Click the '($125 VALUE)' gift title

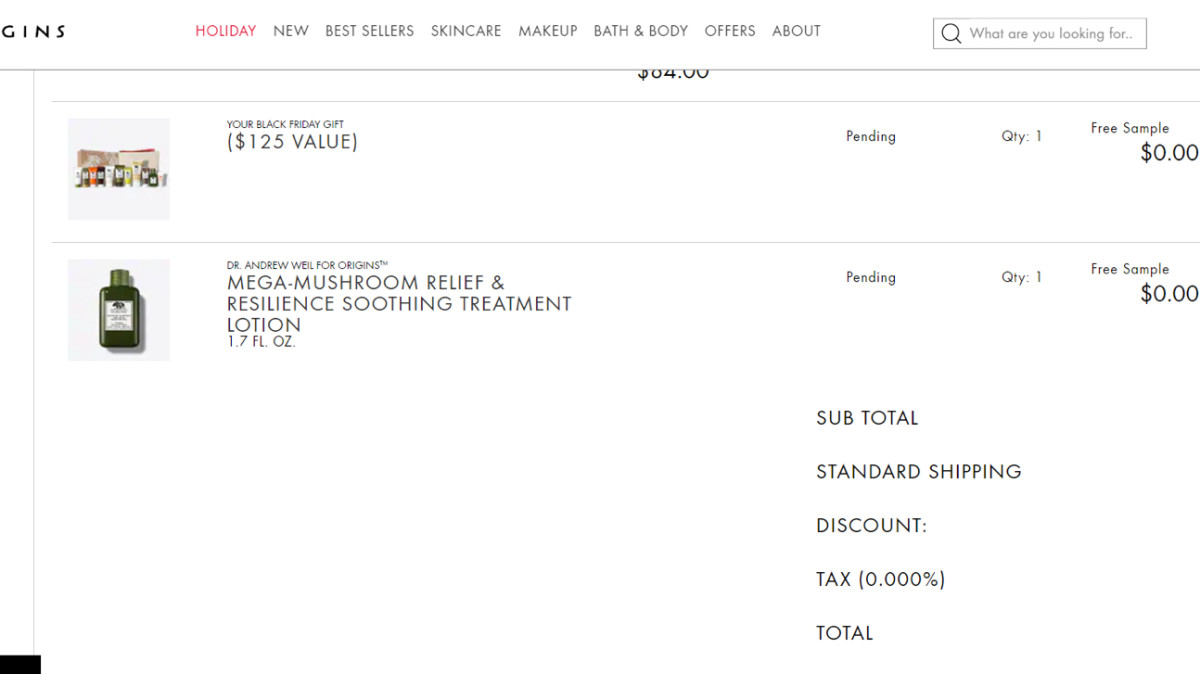[292, 142]
